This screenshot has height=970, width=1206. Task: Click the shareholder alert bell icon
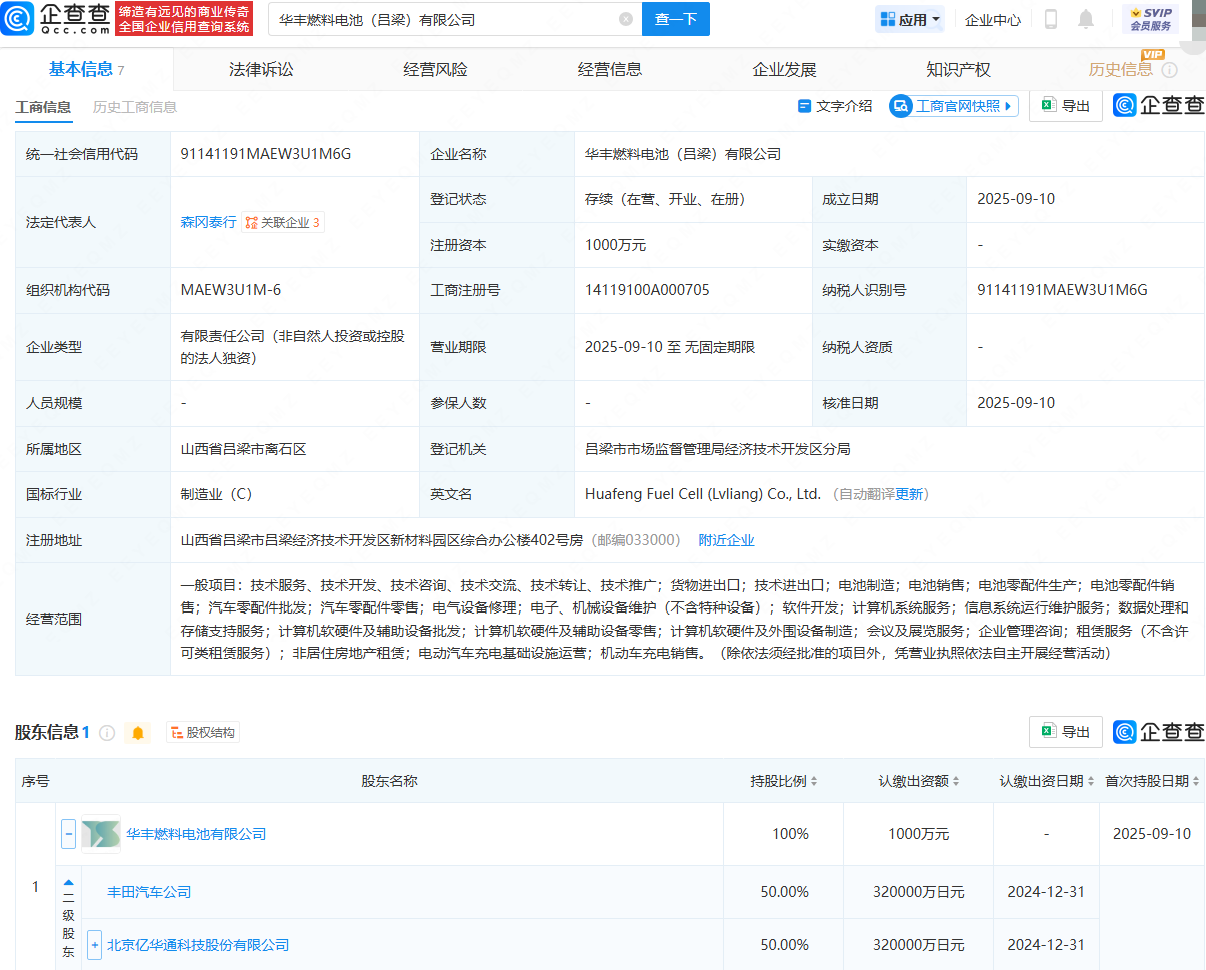[138, 733]
